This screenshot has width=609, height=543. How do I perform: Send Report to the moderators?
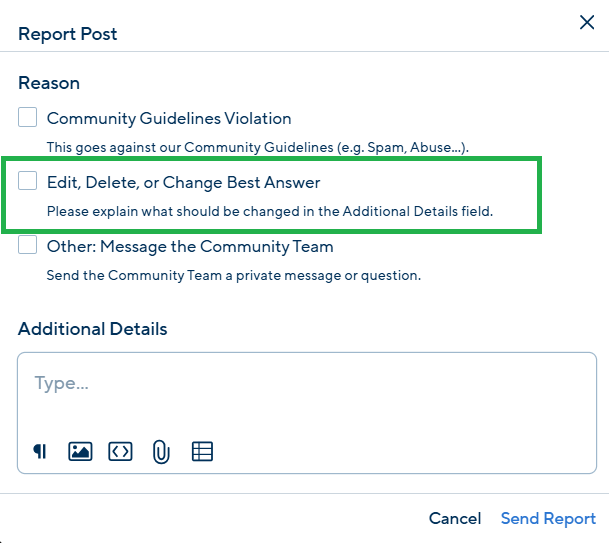548,519
